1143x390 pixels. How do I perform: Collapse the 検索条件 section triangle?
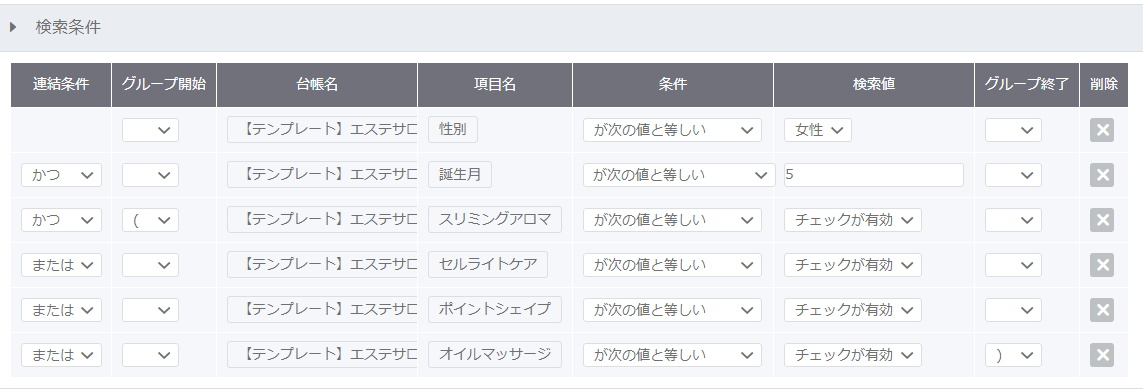13,28
